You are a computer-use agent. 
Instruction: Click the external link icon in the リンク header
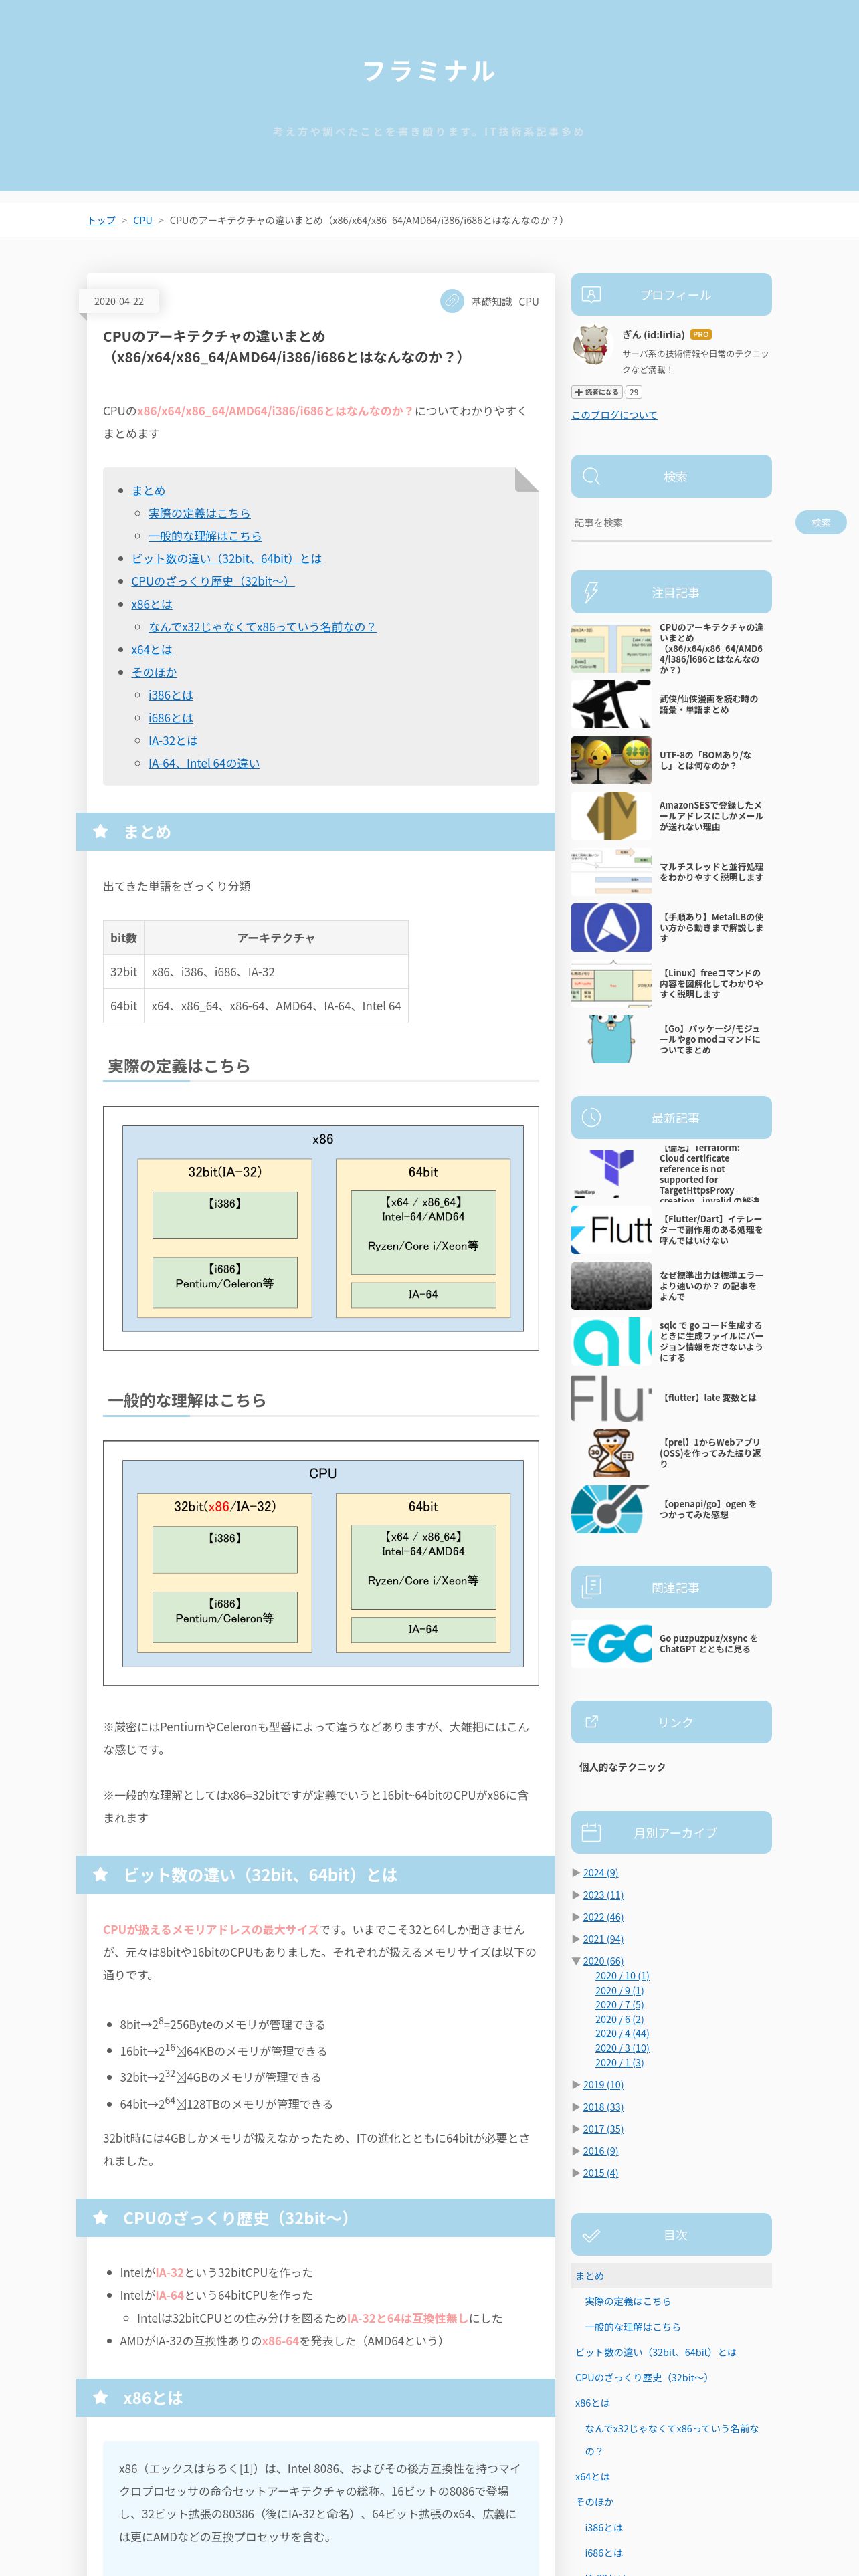click(x=591, y=1721)
